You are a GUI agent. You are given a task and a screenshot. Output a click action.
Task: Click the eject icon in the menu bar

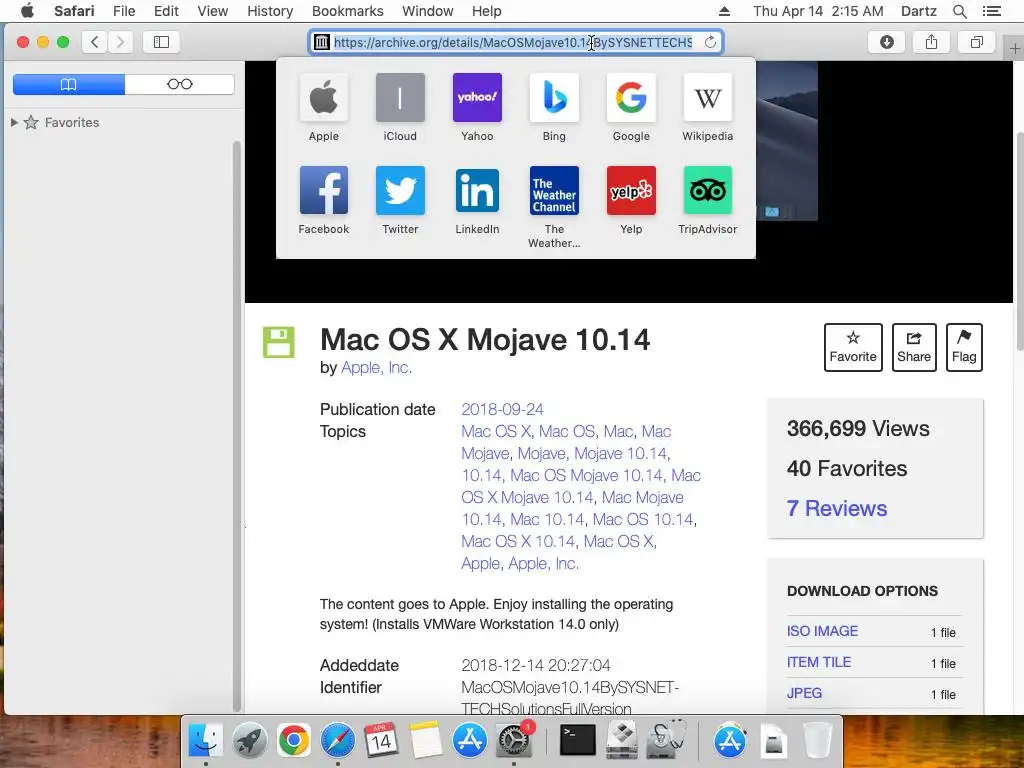pos(724,11)
